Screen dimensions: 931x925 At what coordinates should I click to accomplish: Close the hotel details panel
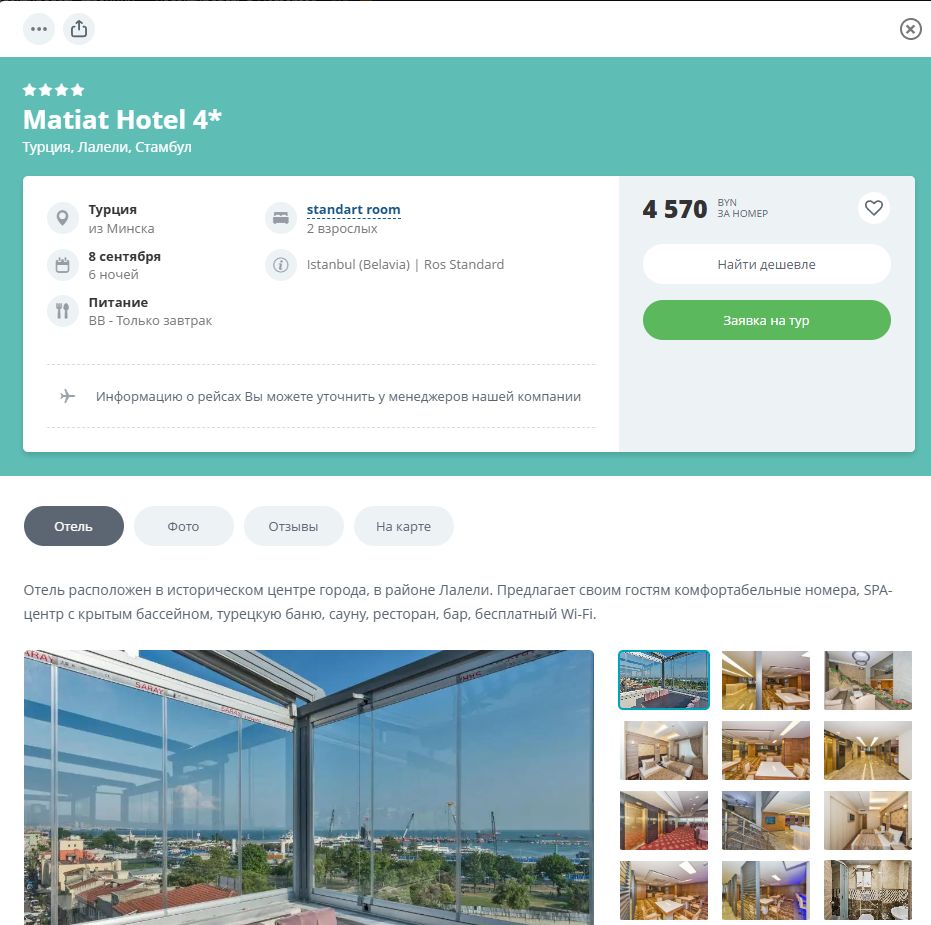tap(910, 29)
